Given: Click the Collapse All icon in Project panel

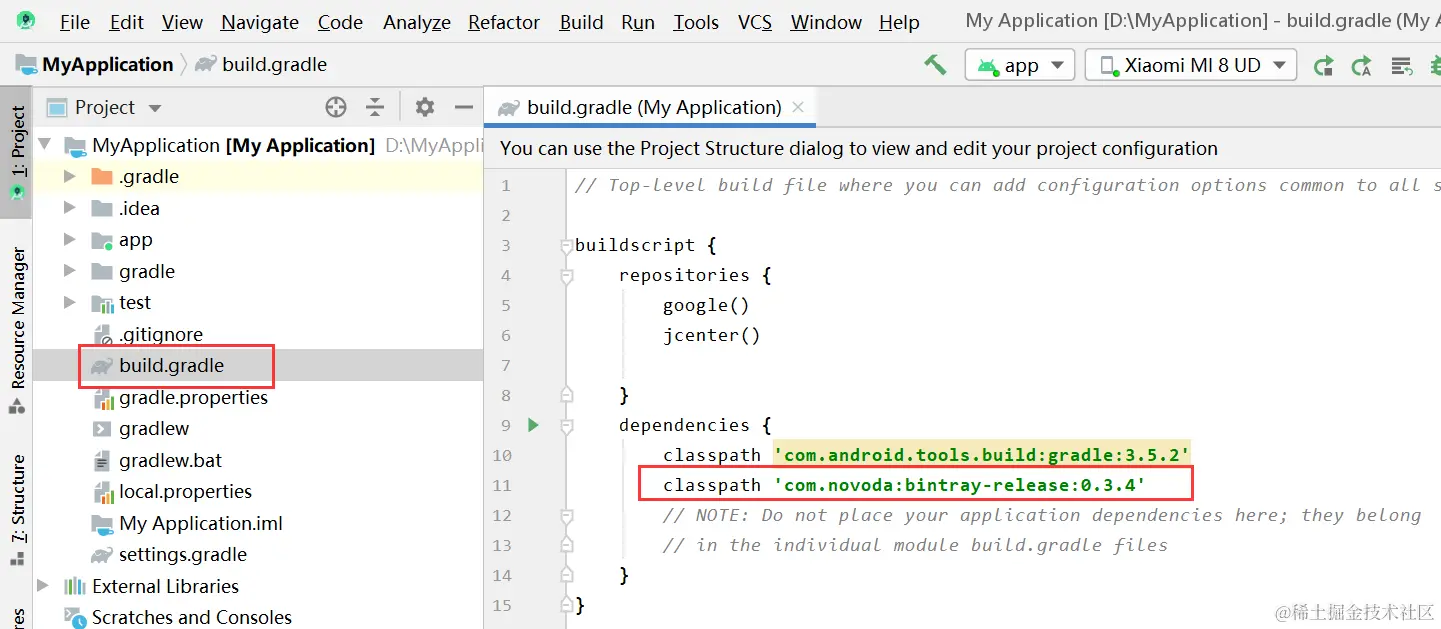Looking at the screenshot, I should click(x=375, y=107).
